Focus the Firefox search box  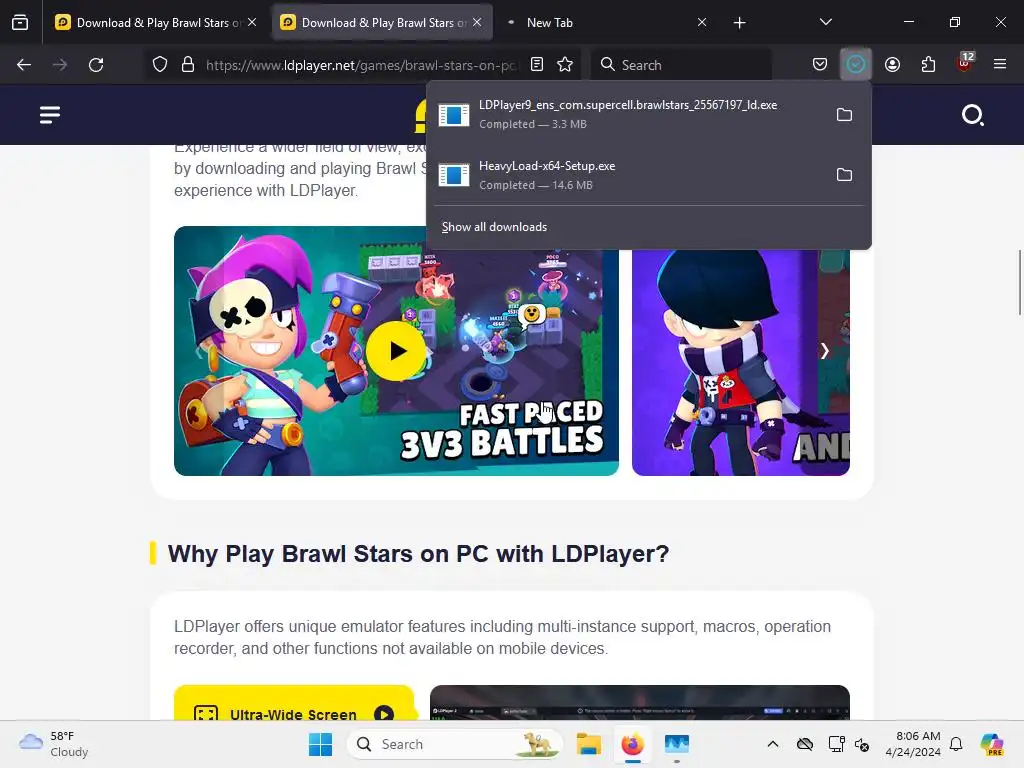point(681,65)
